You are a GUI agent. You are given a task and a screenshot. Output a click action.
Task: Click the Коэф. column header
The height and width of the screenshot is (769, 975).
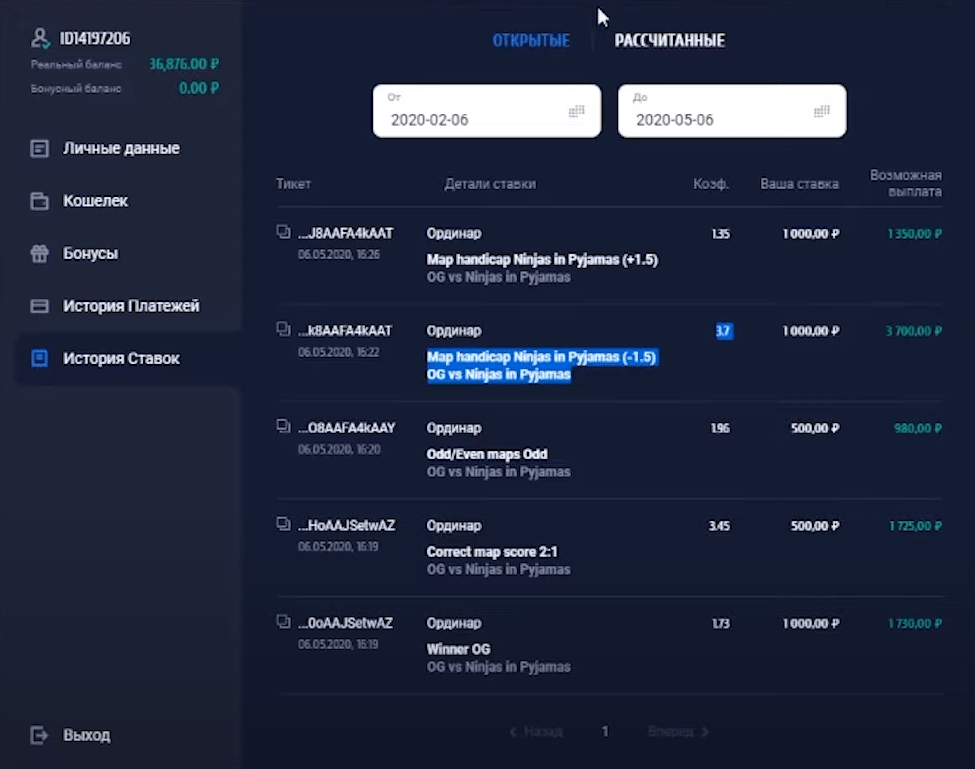click(x=711, y=184)
